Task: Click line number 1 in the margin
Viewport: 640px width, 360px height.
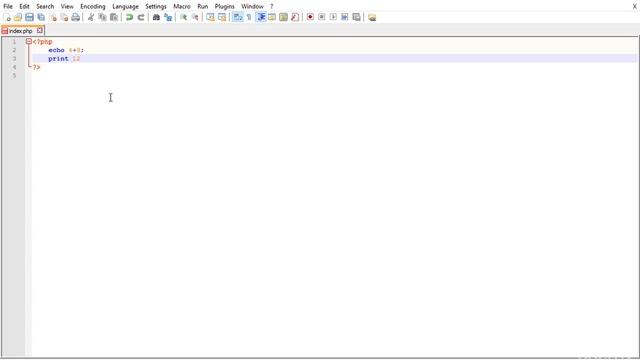Action: coord(14,42)
